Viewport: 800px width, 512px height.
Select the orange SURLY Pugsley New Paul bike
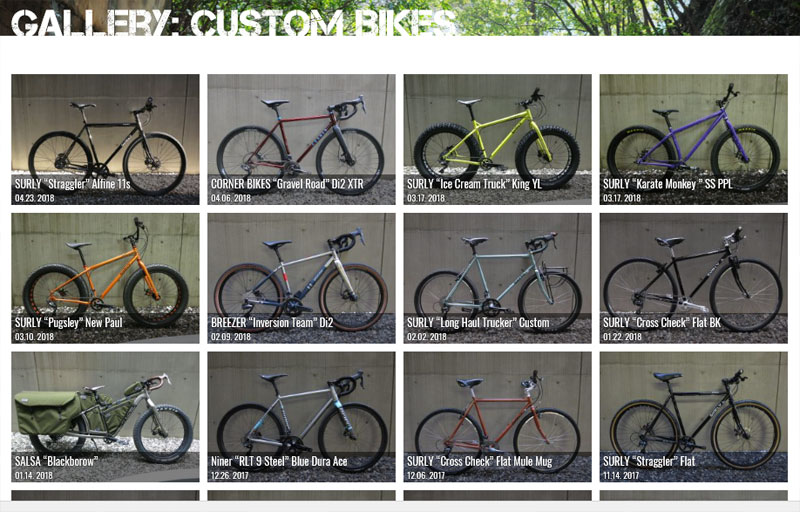tap(105, 278)
